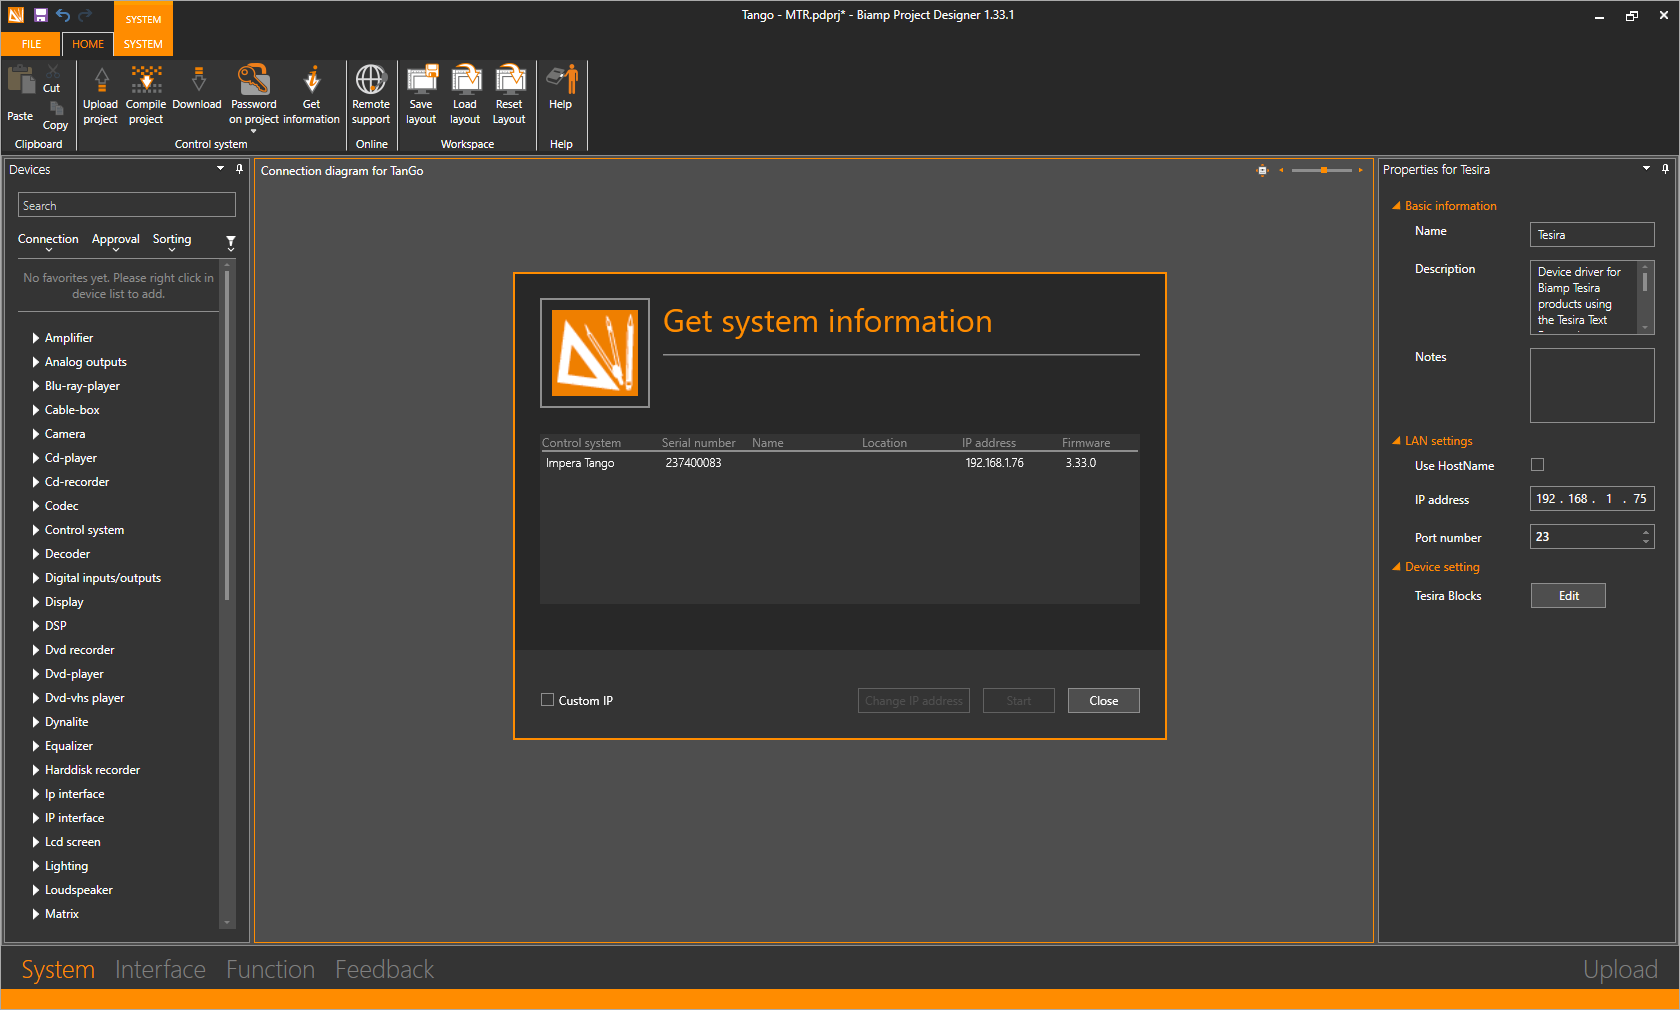
Task: Collapse the LAN settings section
Action: click(1396, 441)
